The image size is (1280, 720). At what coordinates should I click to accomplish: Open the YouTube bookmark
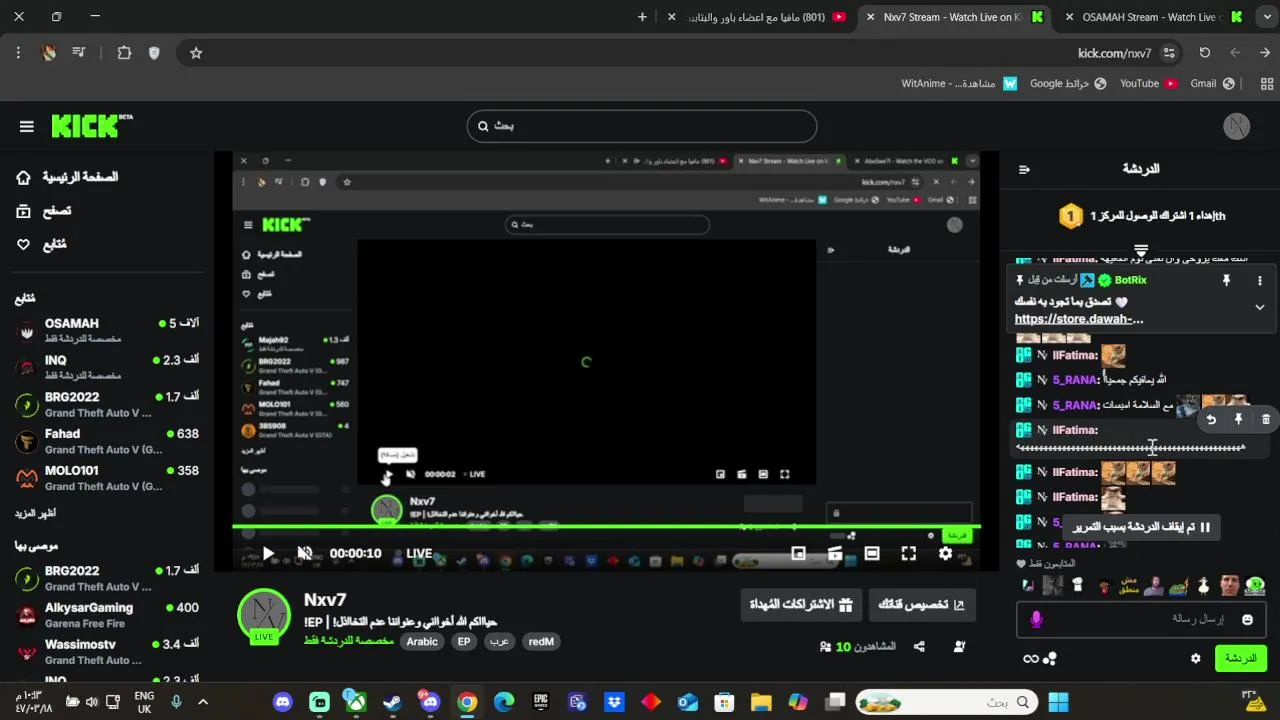[x=1147, y=84]
